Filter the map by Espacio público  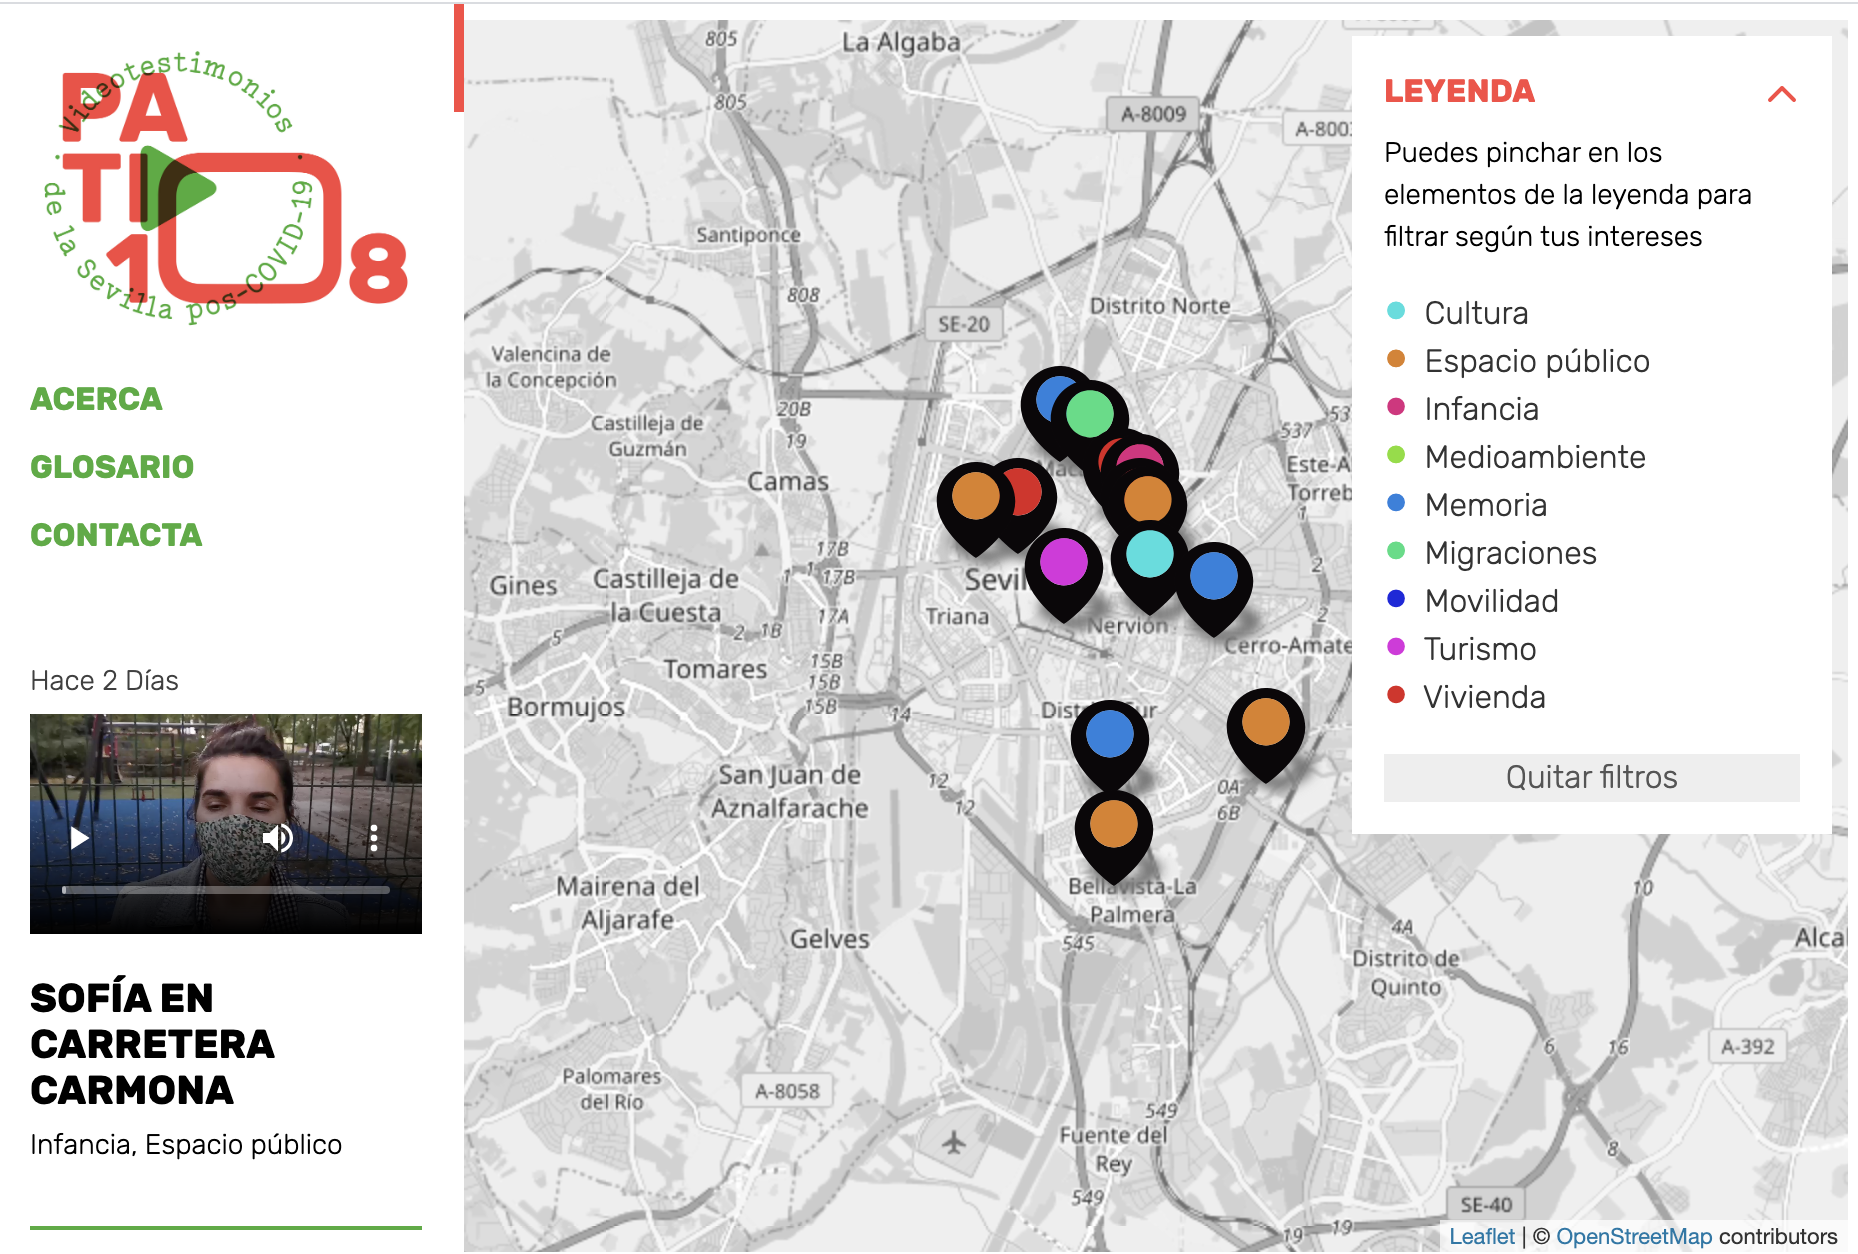point(1536,361)
